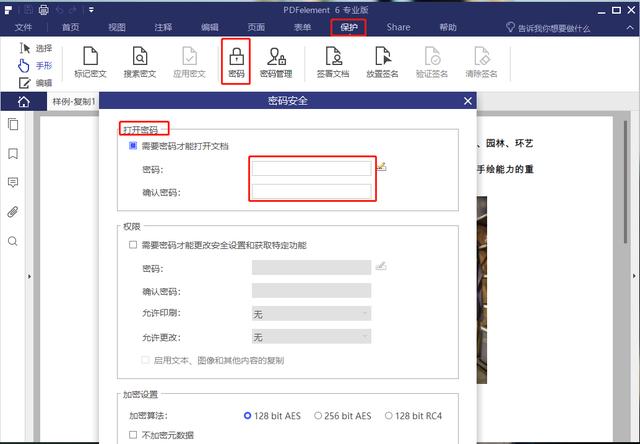Click the redo arrow in title bar
This screenshot has width=640, height=444.
(73, 10)
